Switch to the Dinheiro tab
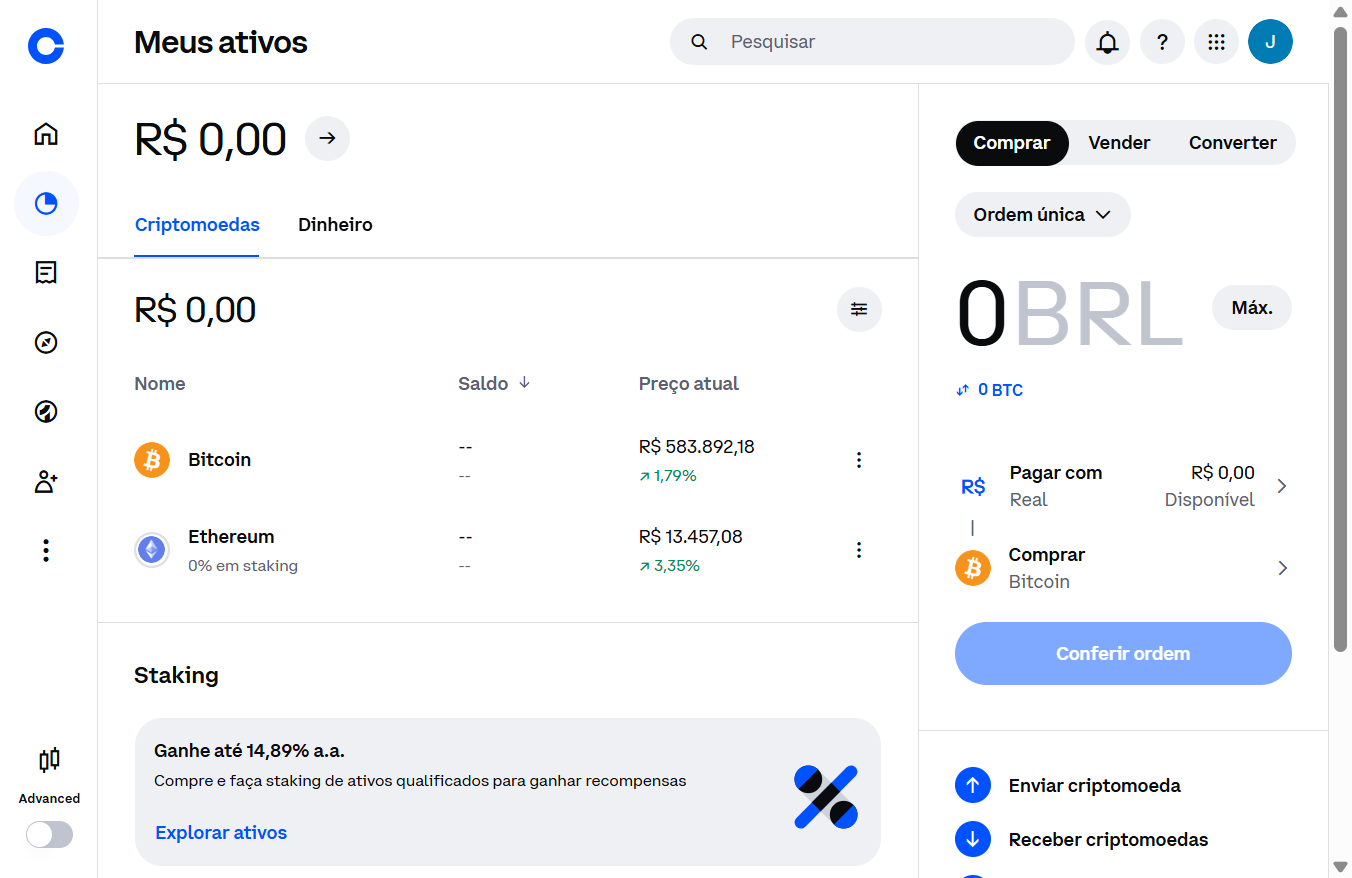Image resolution: width=1352 pixels, height=878 pixels. pos(335,225)
